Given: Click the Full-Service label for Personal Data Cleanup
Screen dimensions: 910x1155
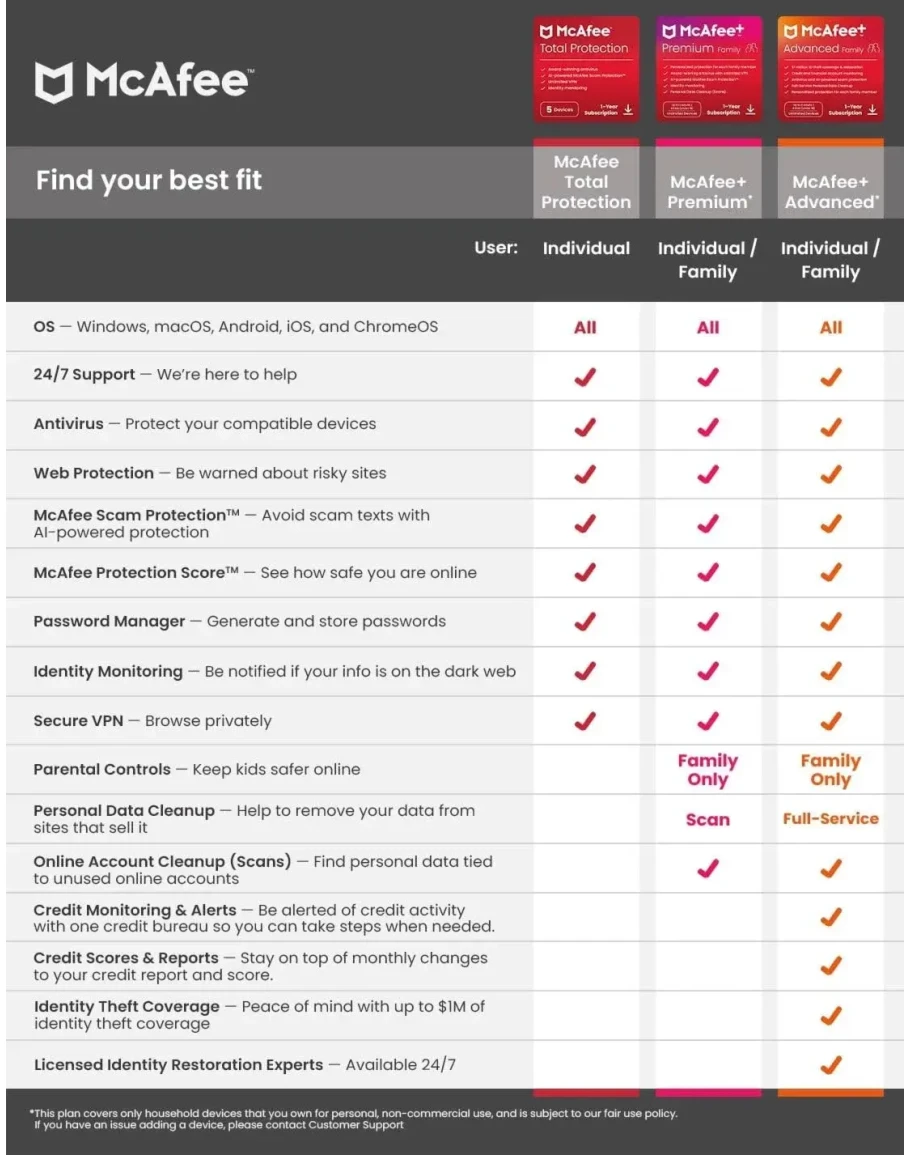Looking at the screenshot, I should tap(830, 818).
